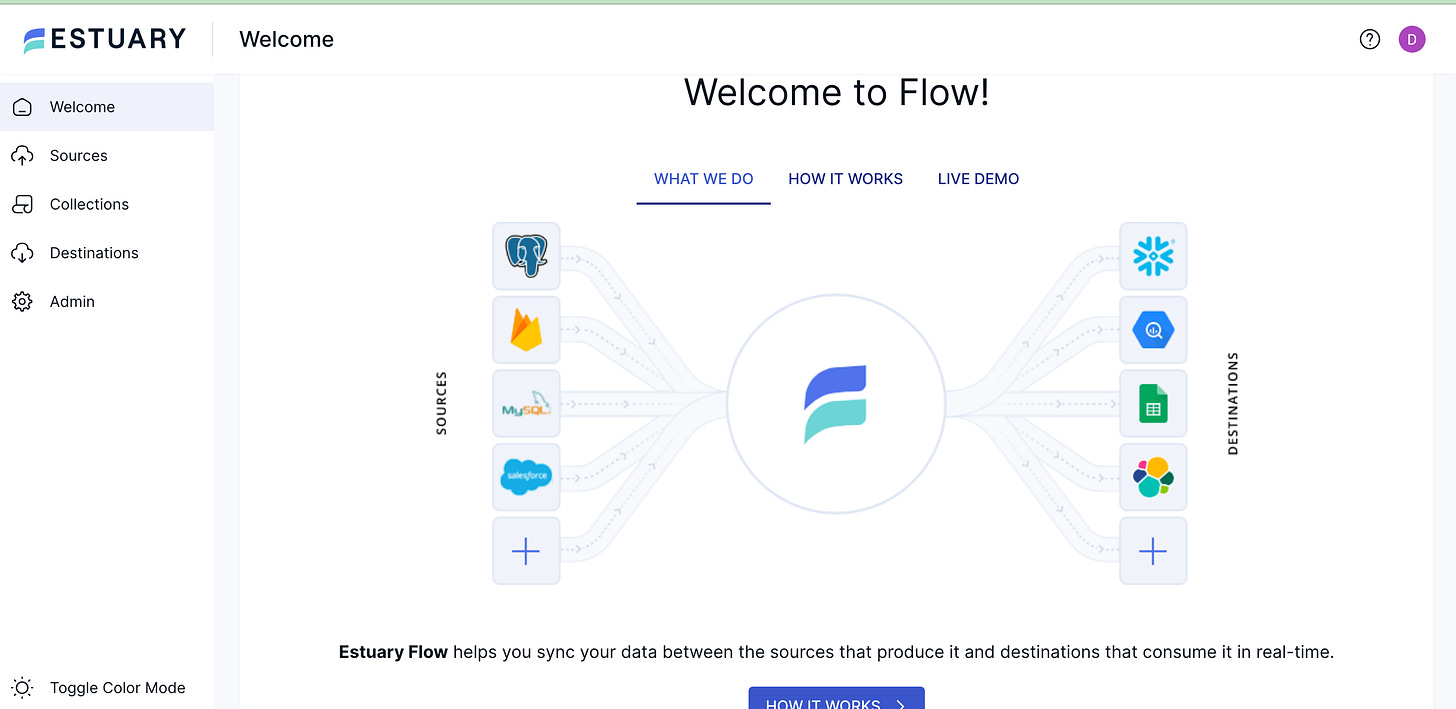The height and width of the screenshot is (709, 1456).
Task: Open Sources in the sidebar
Action: [107, 156]
